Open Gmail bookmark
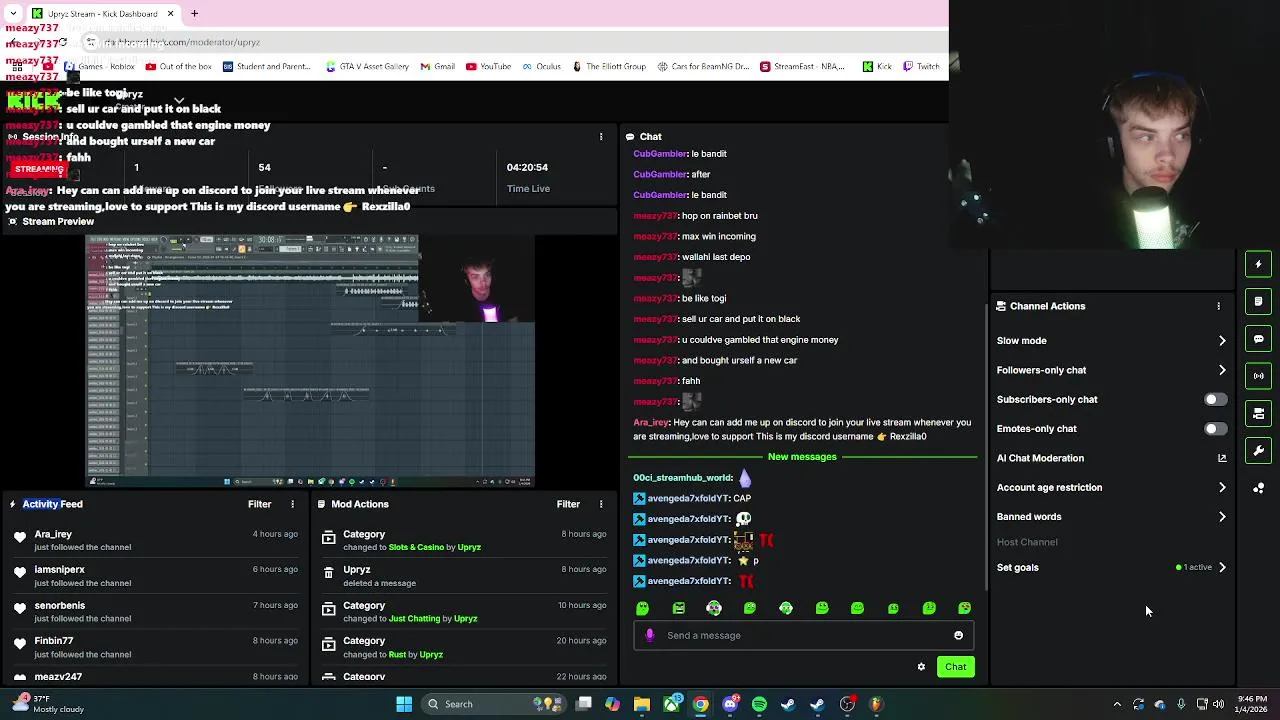This screenshot has width=1280, height=720. [x=438, y=66]
